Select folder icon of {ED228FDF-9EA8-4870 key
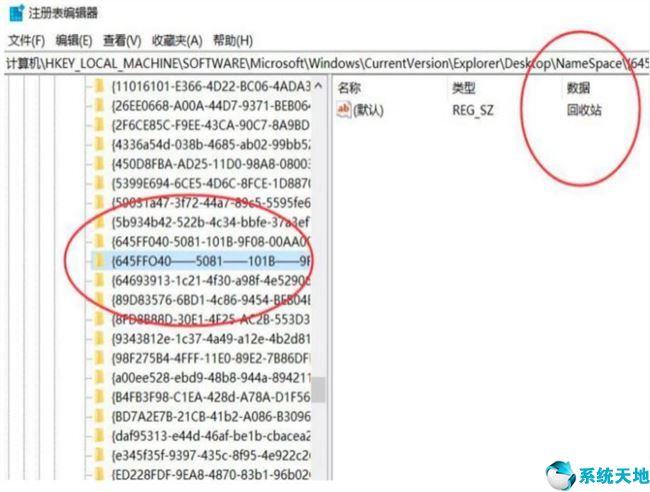 [x=99, y=474]
